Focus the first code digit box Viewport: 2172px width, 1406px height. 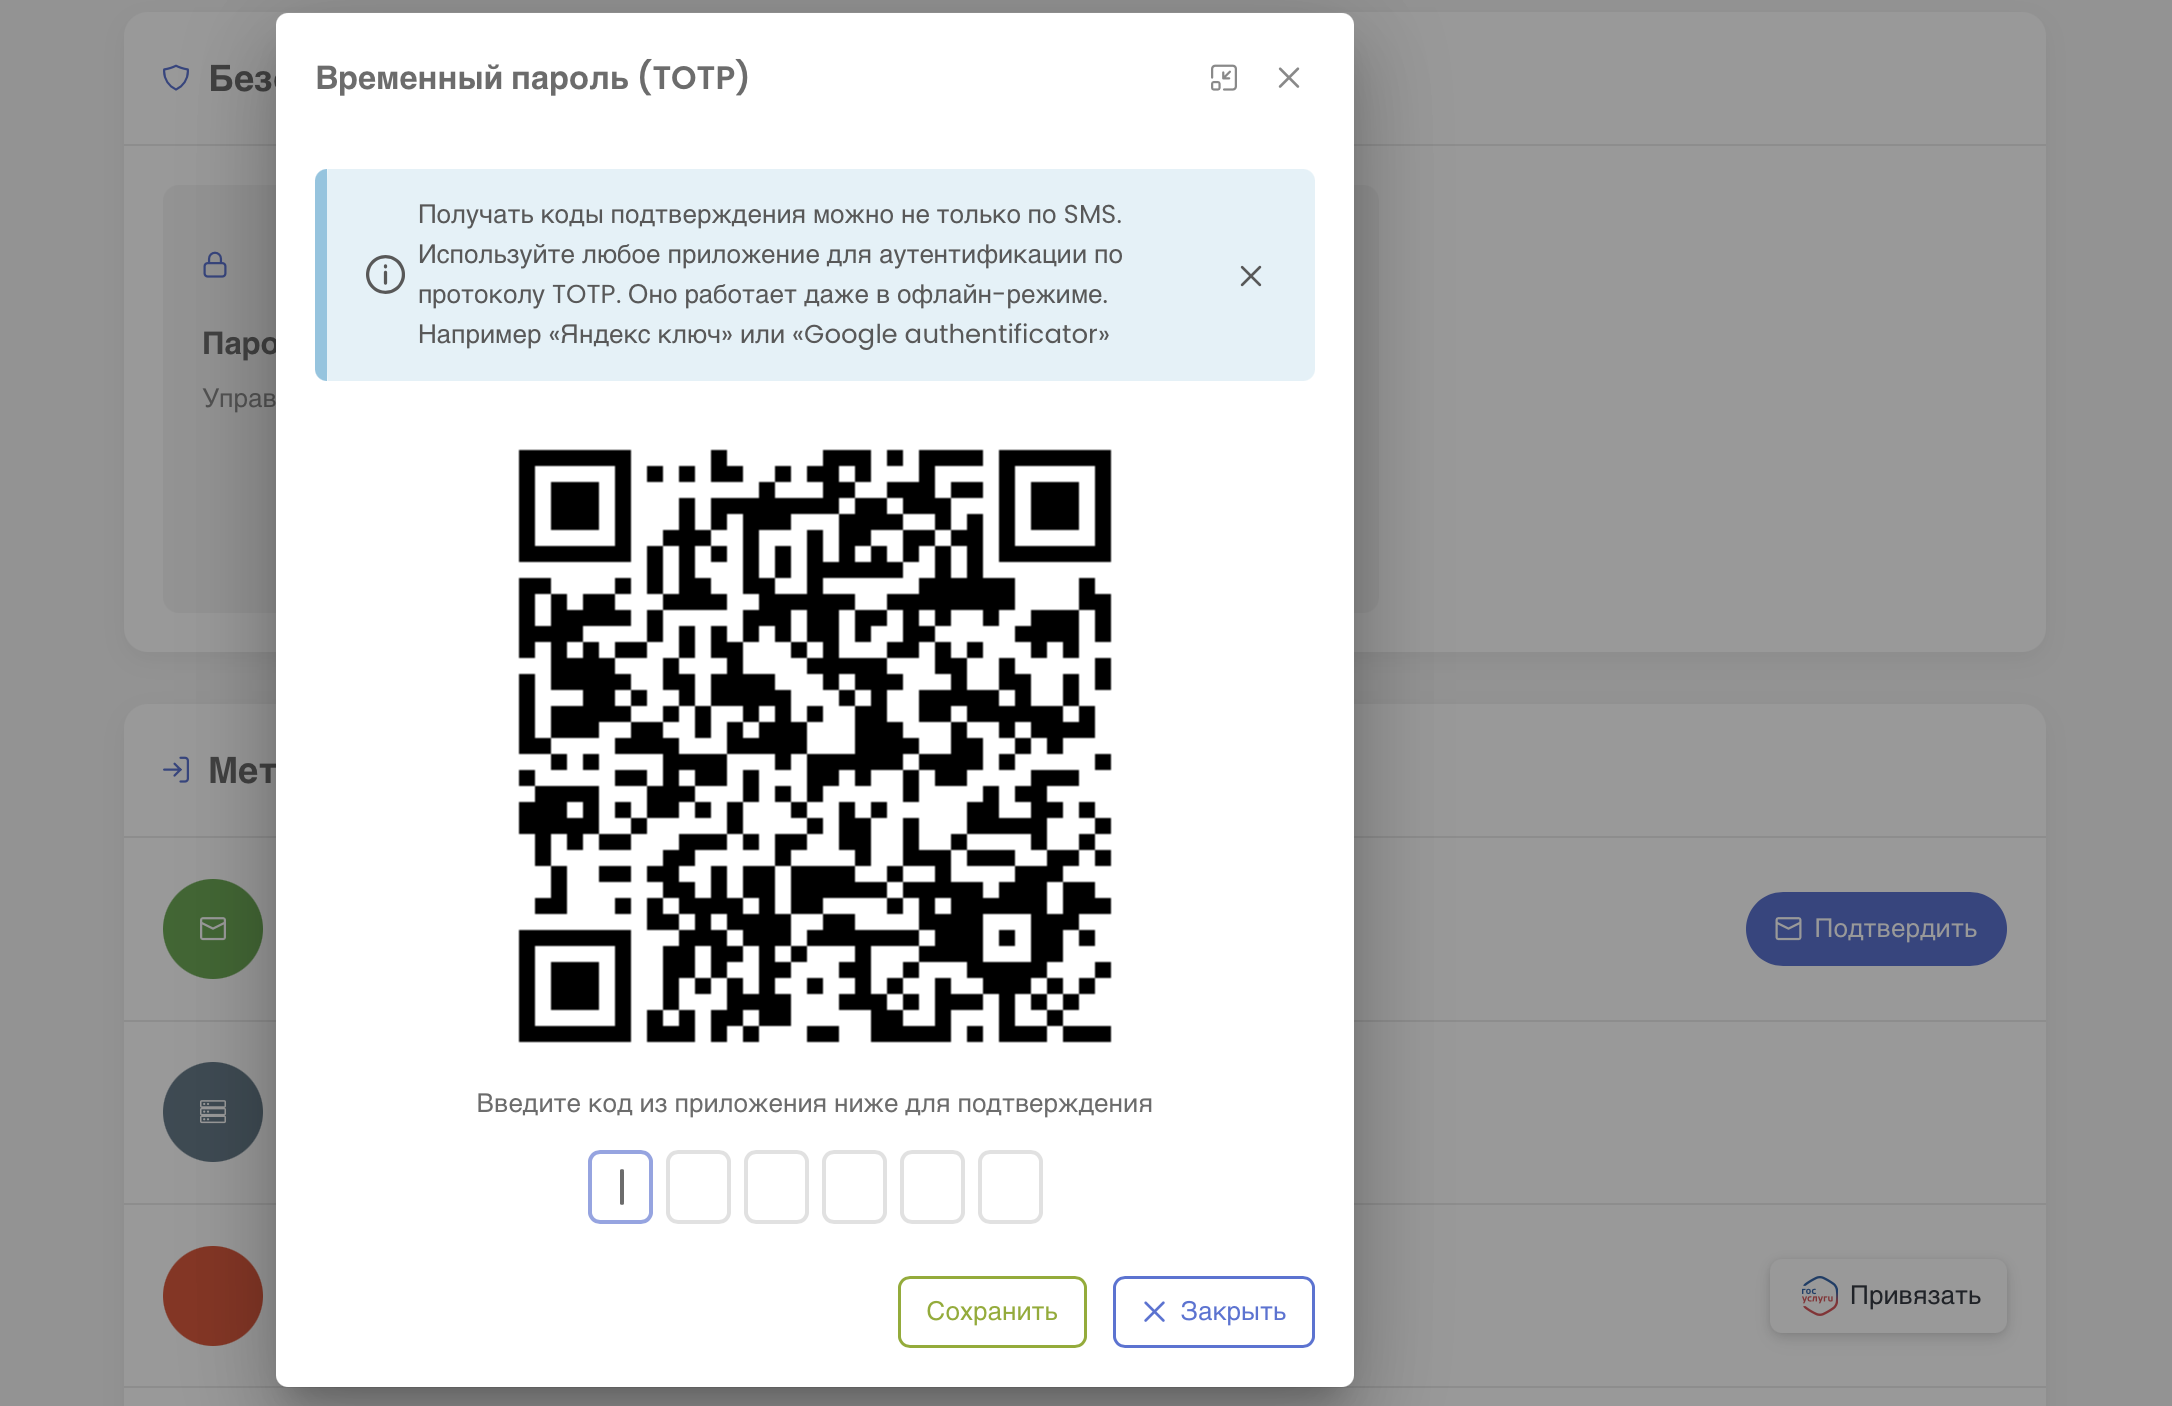(620, 1187)
